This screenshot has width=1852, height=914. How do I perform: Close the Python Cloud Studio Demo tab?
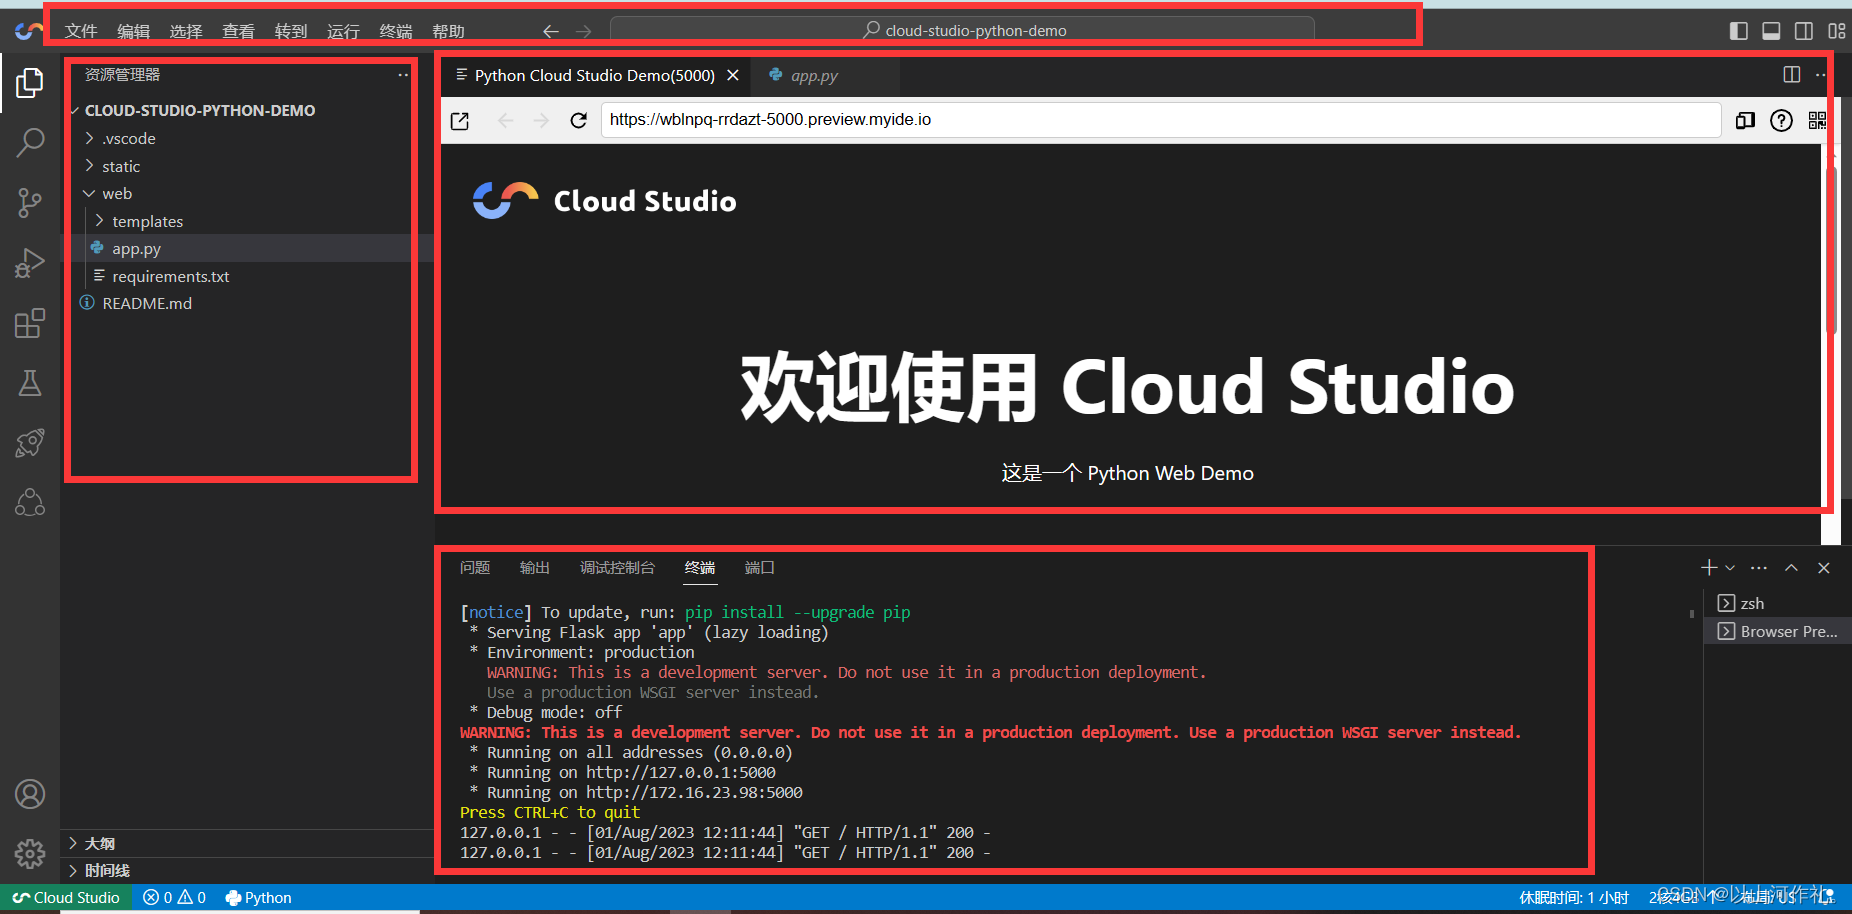[x=733, y=75]
